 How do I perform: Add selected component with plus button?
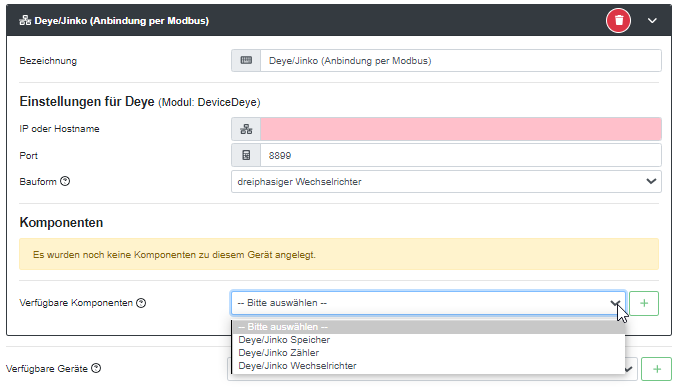point(644,303)
